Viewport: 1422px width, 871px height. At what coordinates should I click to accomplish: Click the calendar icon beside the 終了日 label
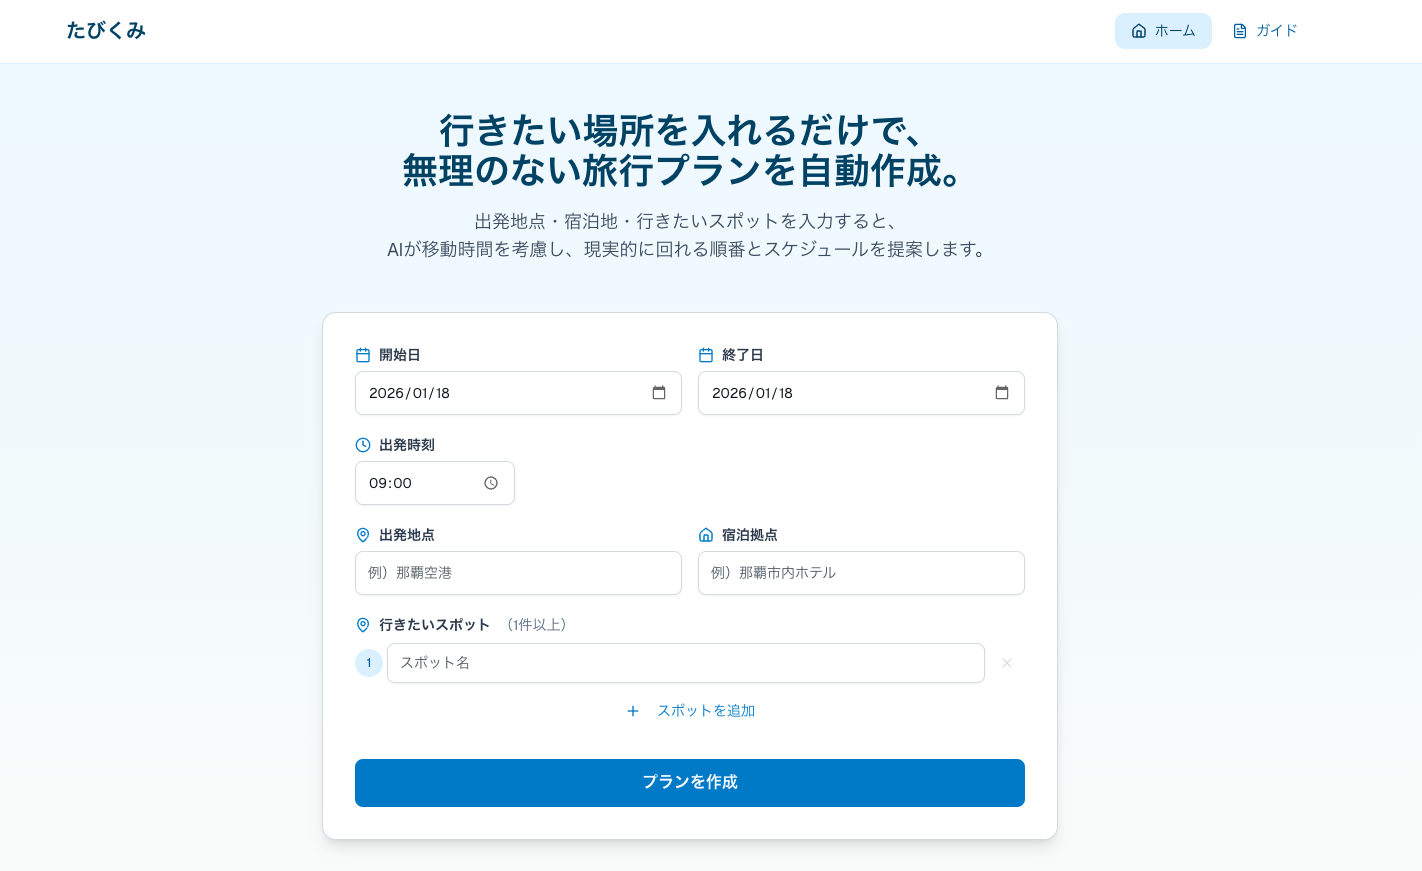tap(706, 354)
